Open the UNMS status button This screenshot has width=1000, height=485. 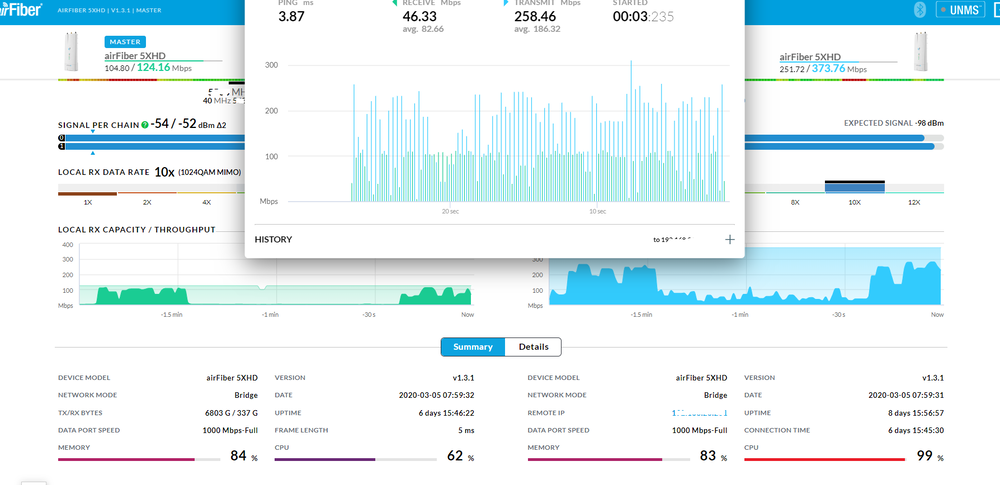pyautogui.click(x=962, y=10)
